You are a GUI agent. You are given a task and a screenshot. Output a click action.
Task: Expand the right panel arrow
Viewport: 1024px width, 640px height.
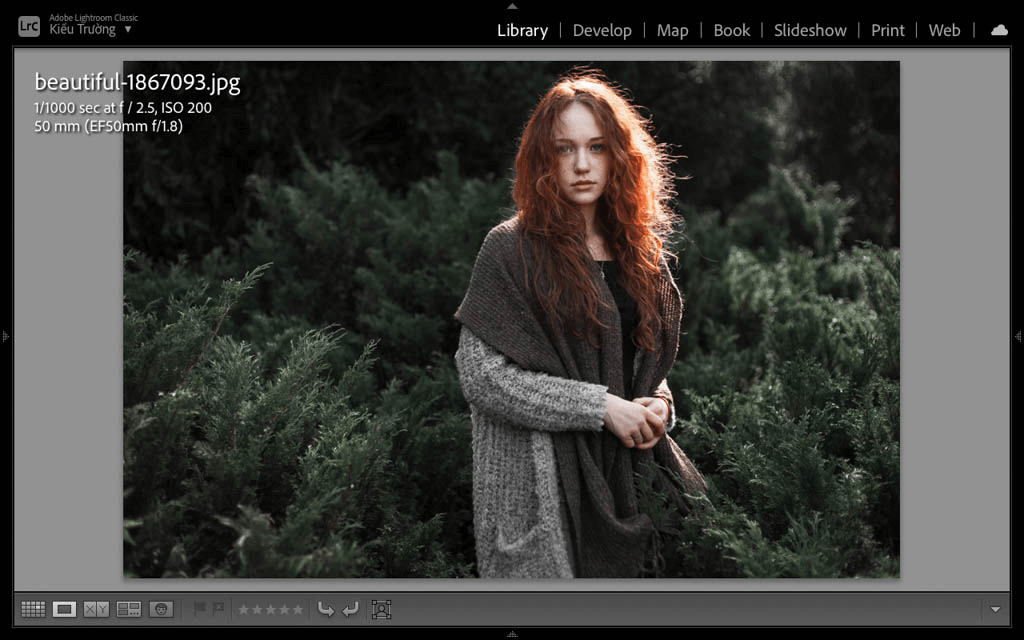coord(1018,336)
